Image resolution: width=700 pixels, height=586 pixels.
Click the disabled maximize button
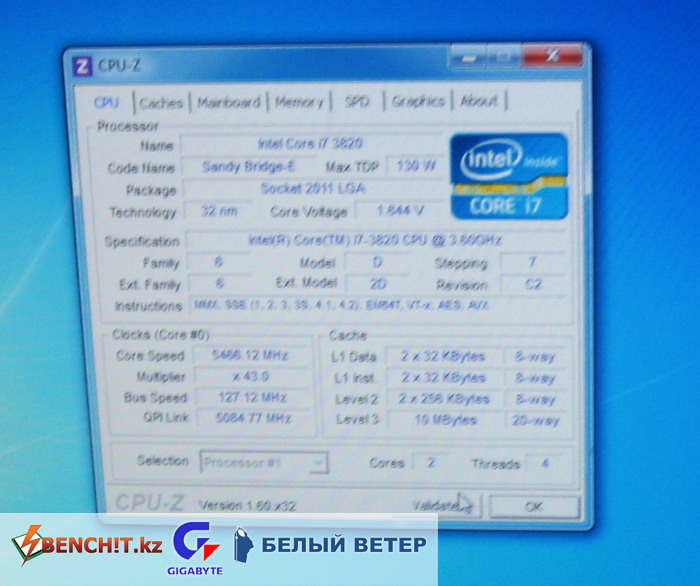[504, 56]
